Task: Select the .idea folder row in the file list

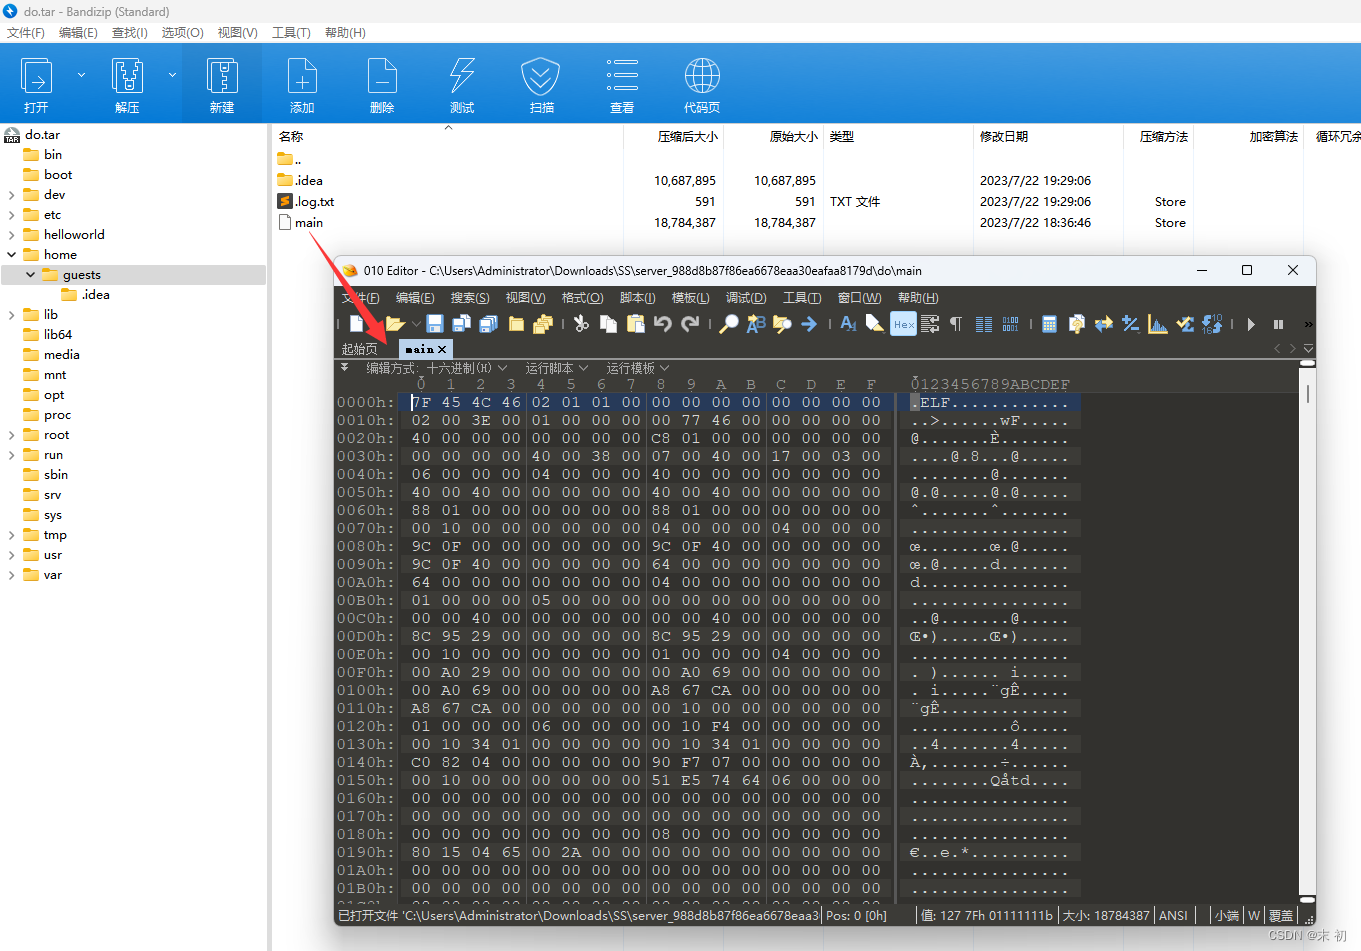Action: click(308, 181)
